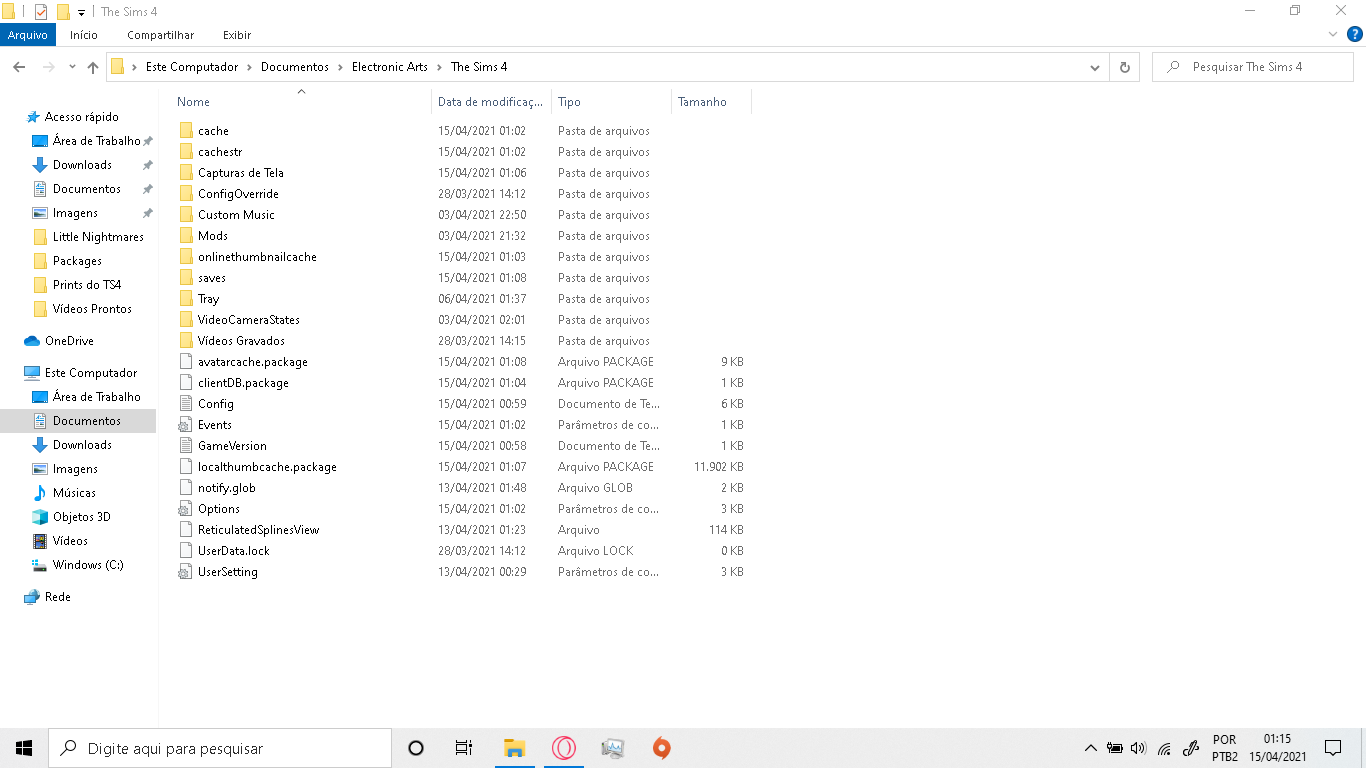Open the notification center icon
The width and height of the screenshot is (1366, 768).
point(1333,748)
